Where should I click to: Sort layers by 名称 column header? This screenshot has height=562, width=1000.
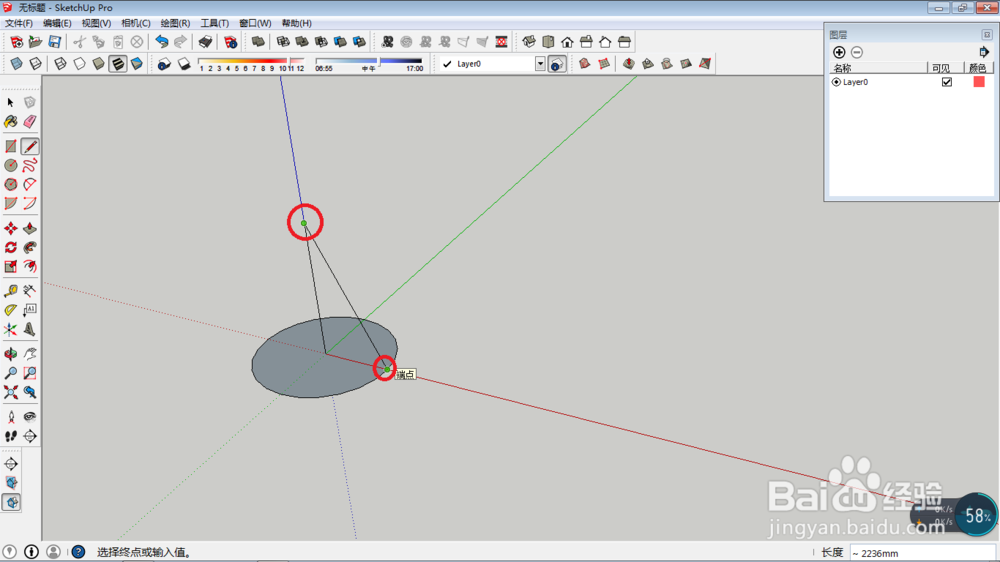(x=878, y=68)
